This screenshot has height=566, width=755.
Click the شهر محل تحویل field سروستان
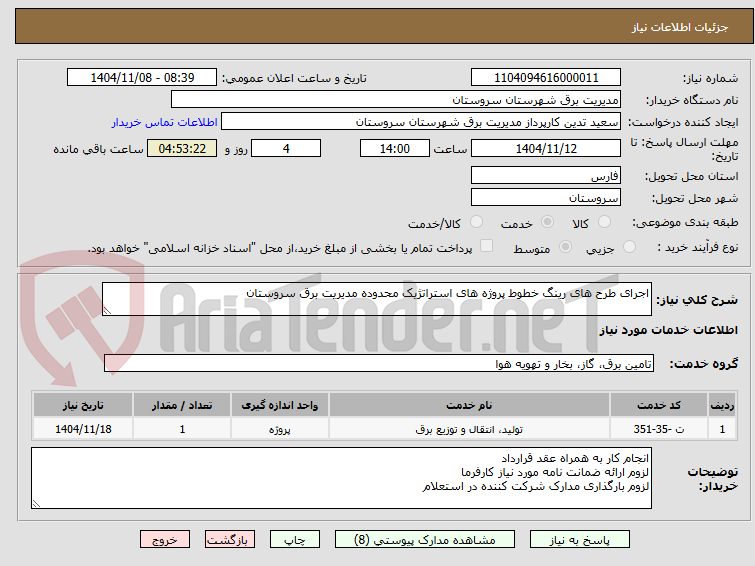(546, 197)
